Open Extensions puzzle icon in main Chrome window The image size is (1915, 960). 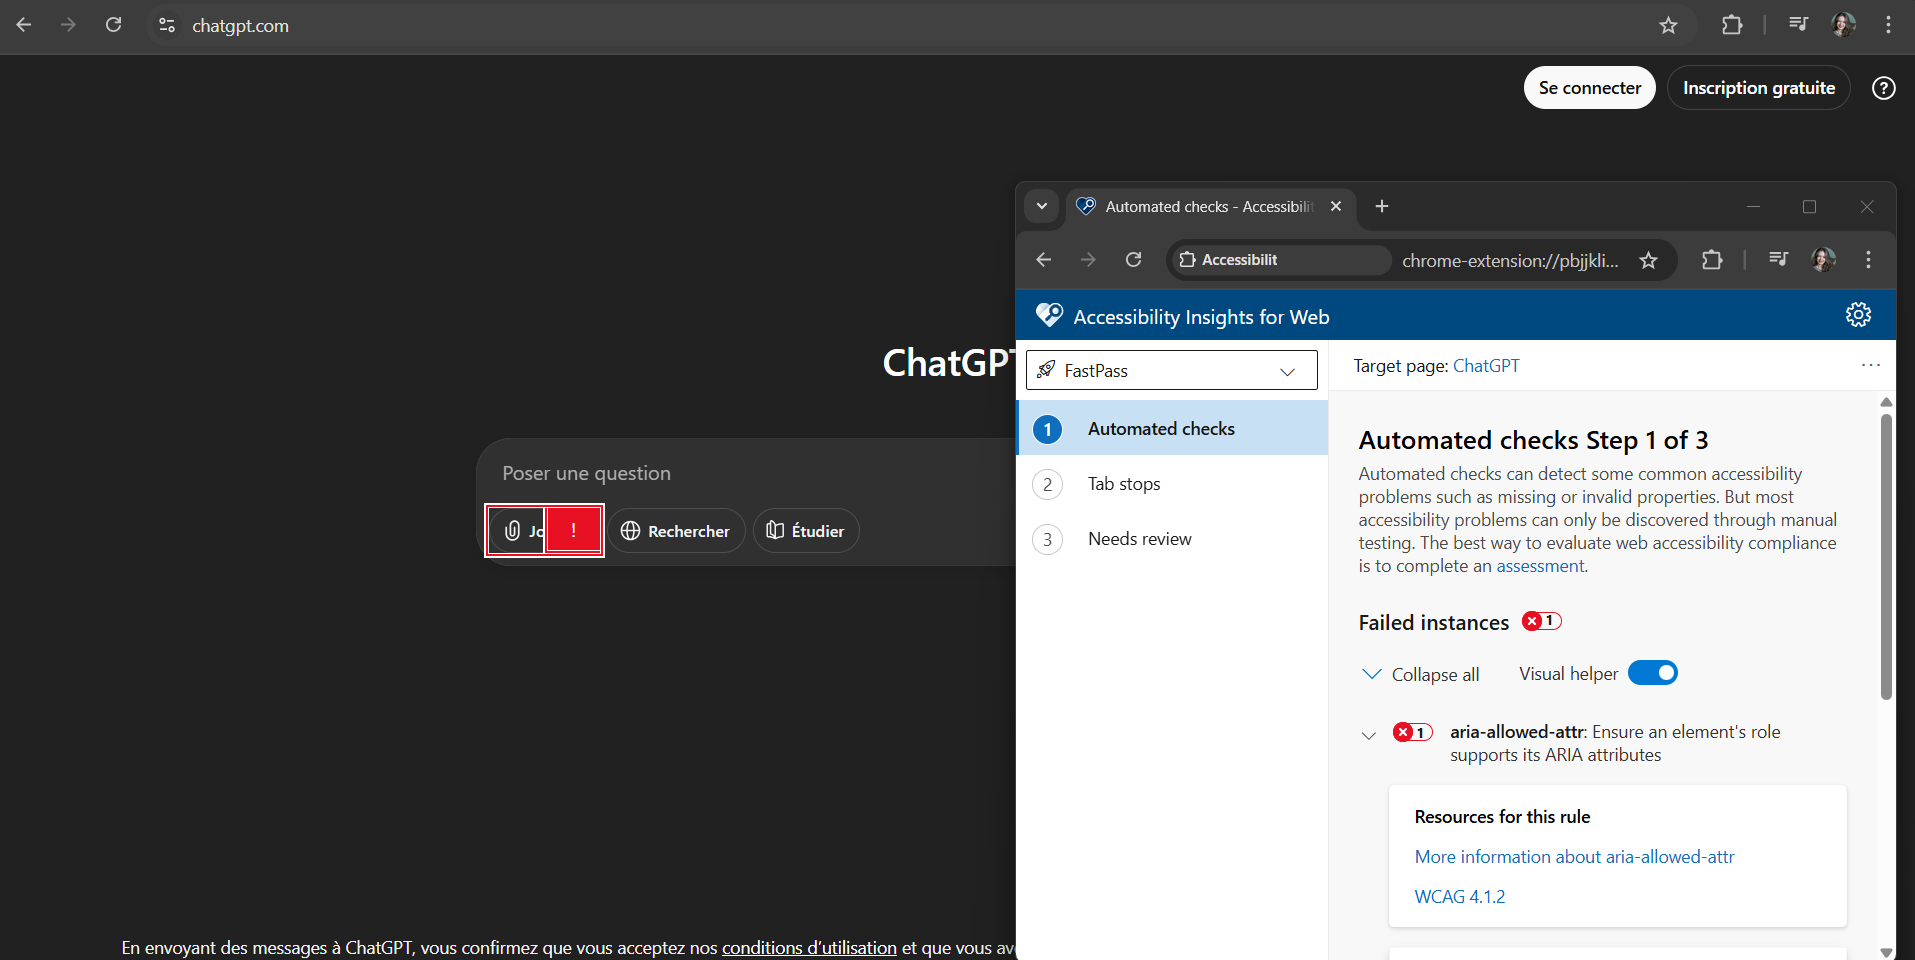(x=1732, y=25)
